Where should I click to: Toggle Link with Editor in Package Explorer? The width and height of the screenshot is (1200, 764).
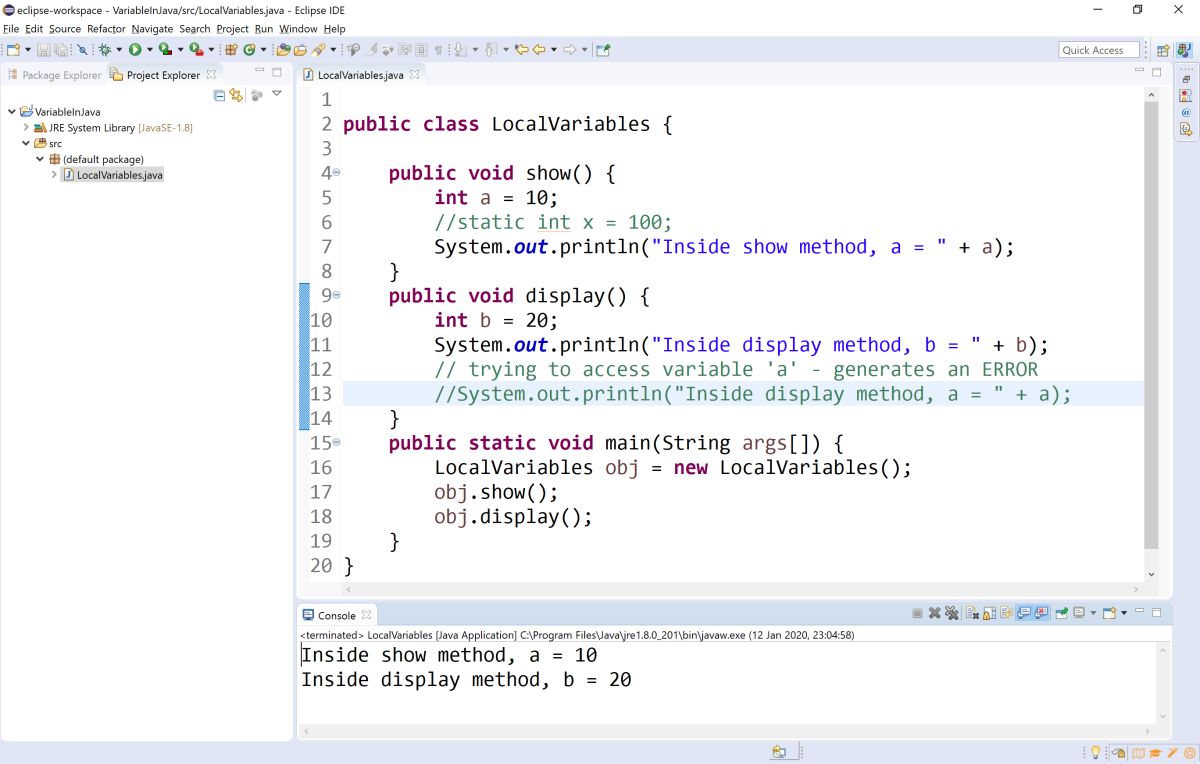[236, 93]
